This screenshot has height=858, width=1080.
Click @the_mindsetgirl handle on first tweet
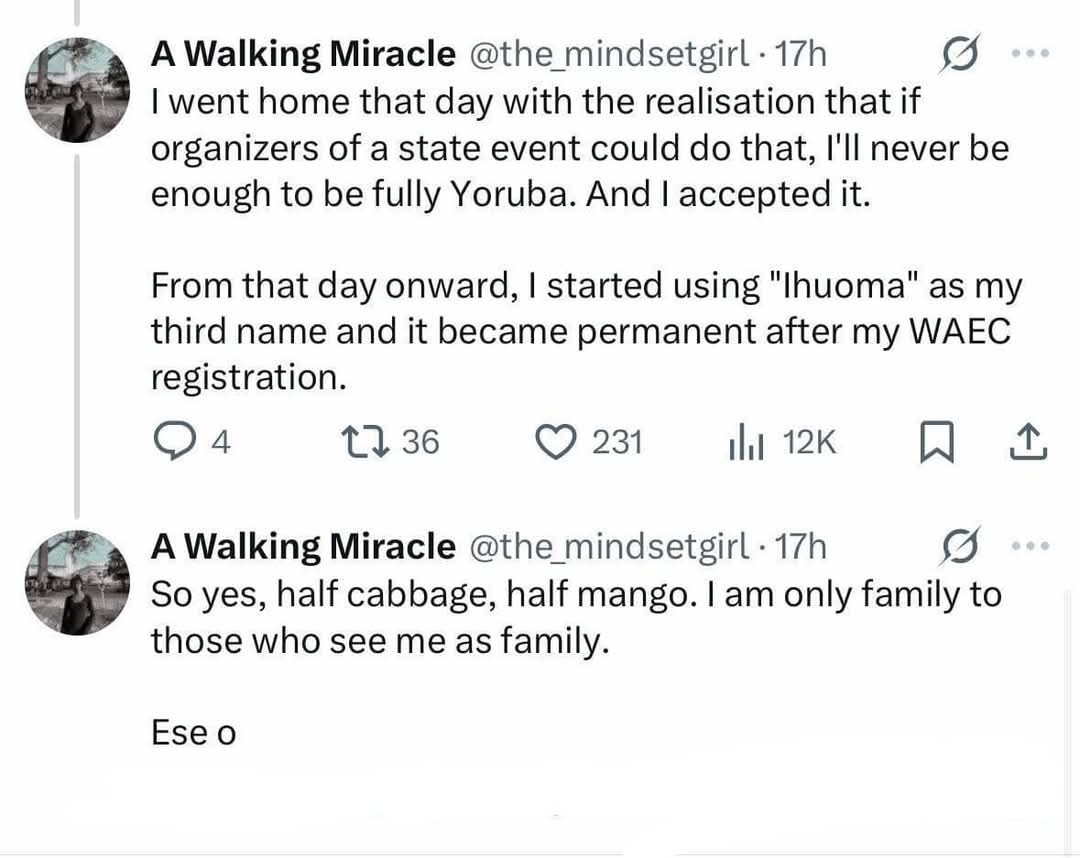point(608,55)
